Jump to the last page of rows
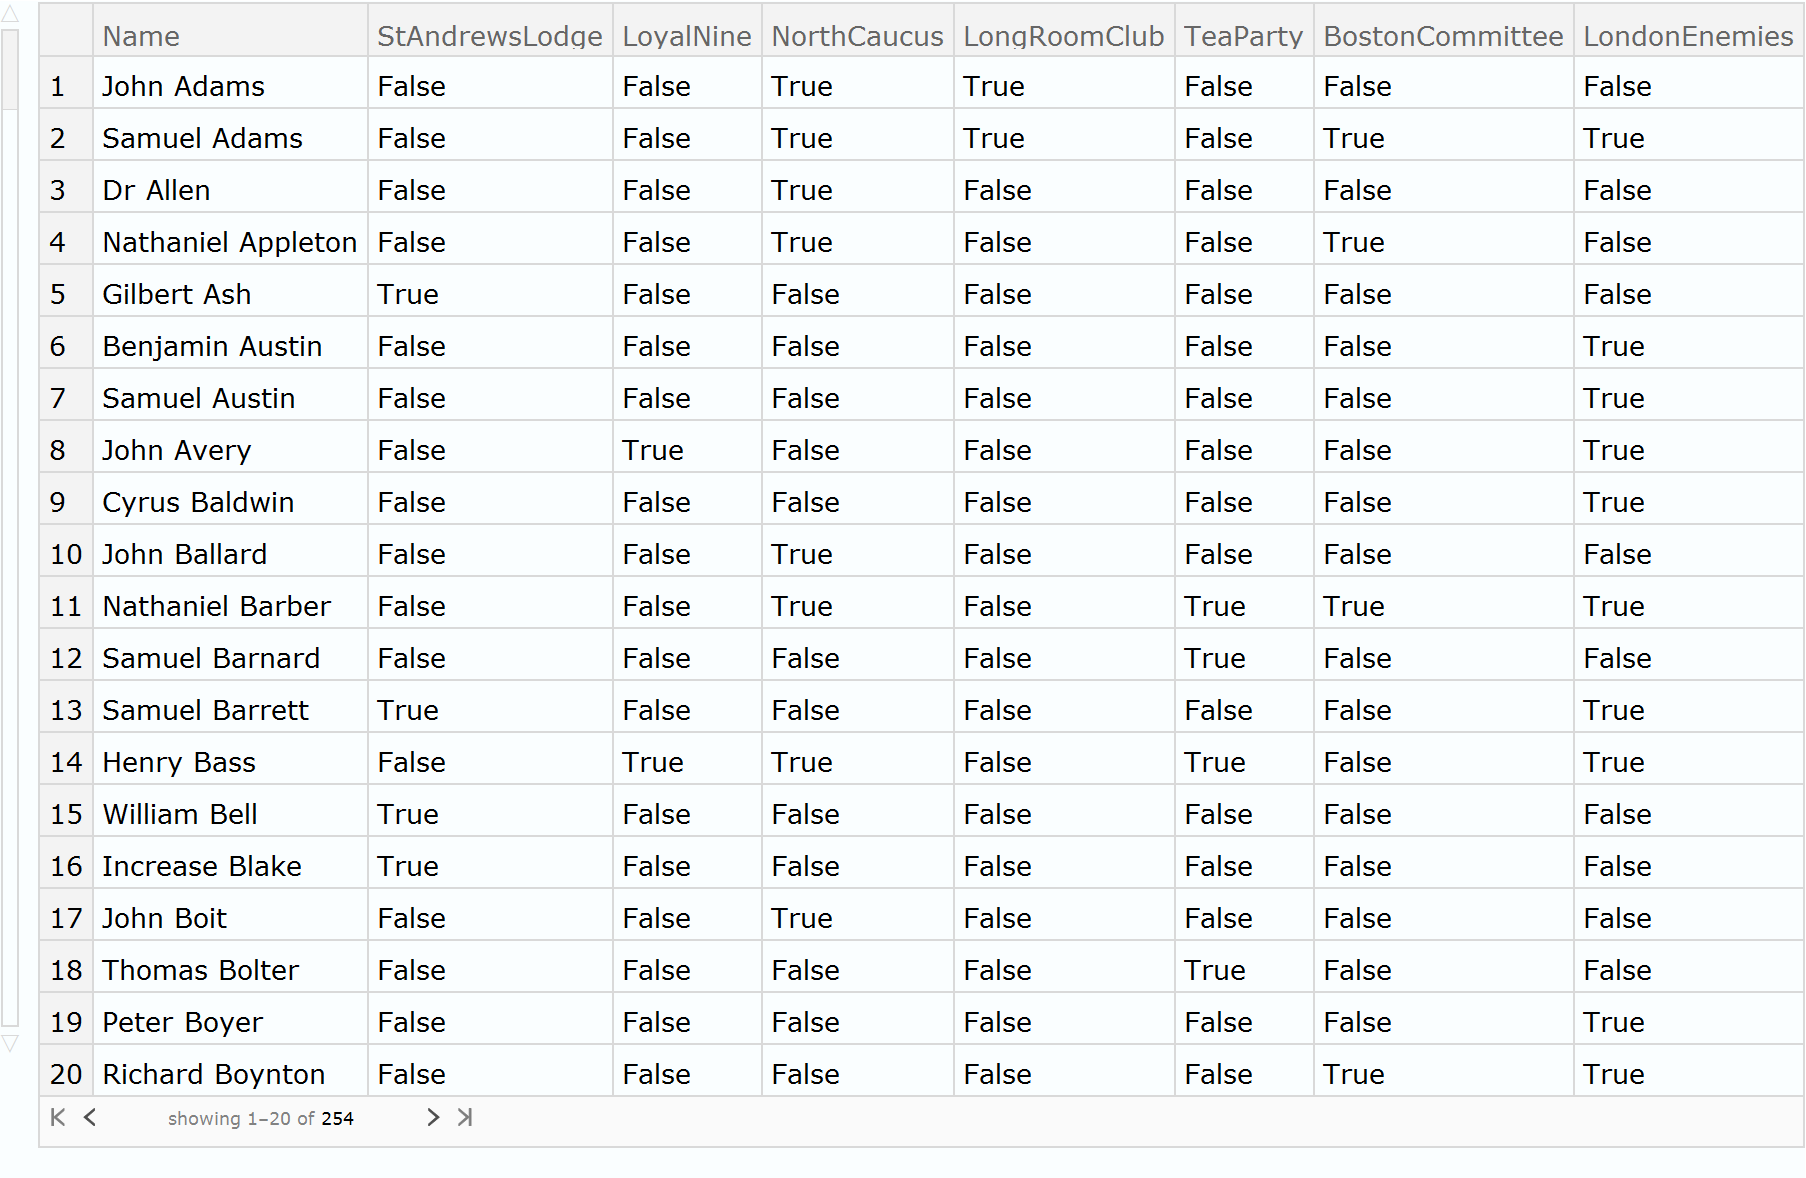 465,1118
